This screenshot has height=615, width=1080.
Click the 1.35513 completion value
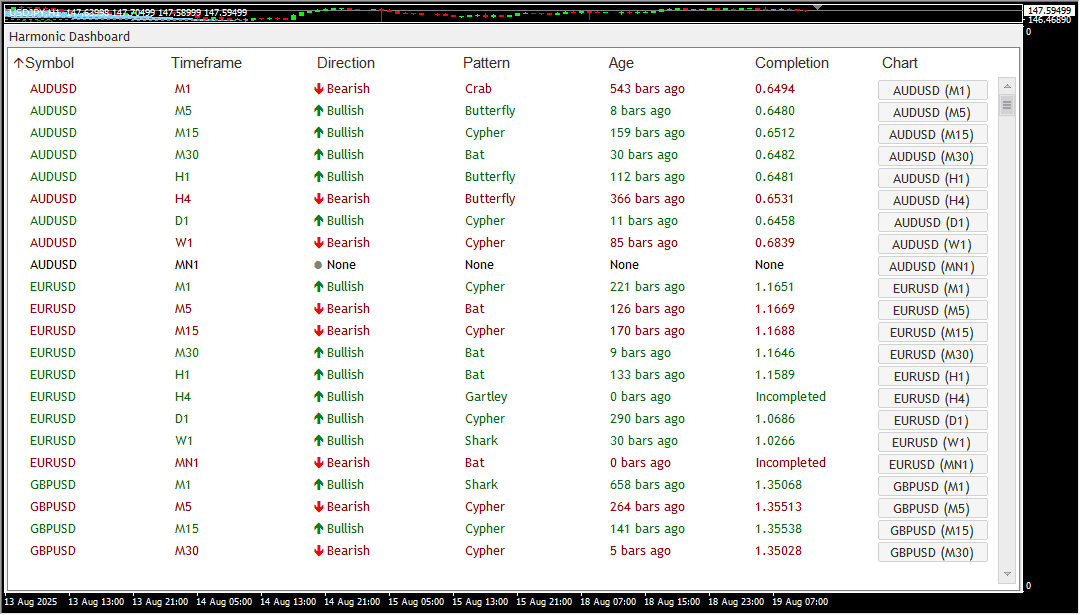coord(778,508)
